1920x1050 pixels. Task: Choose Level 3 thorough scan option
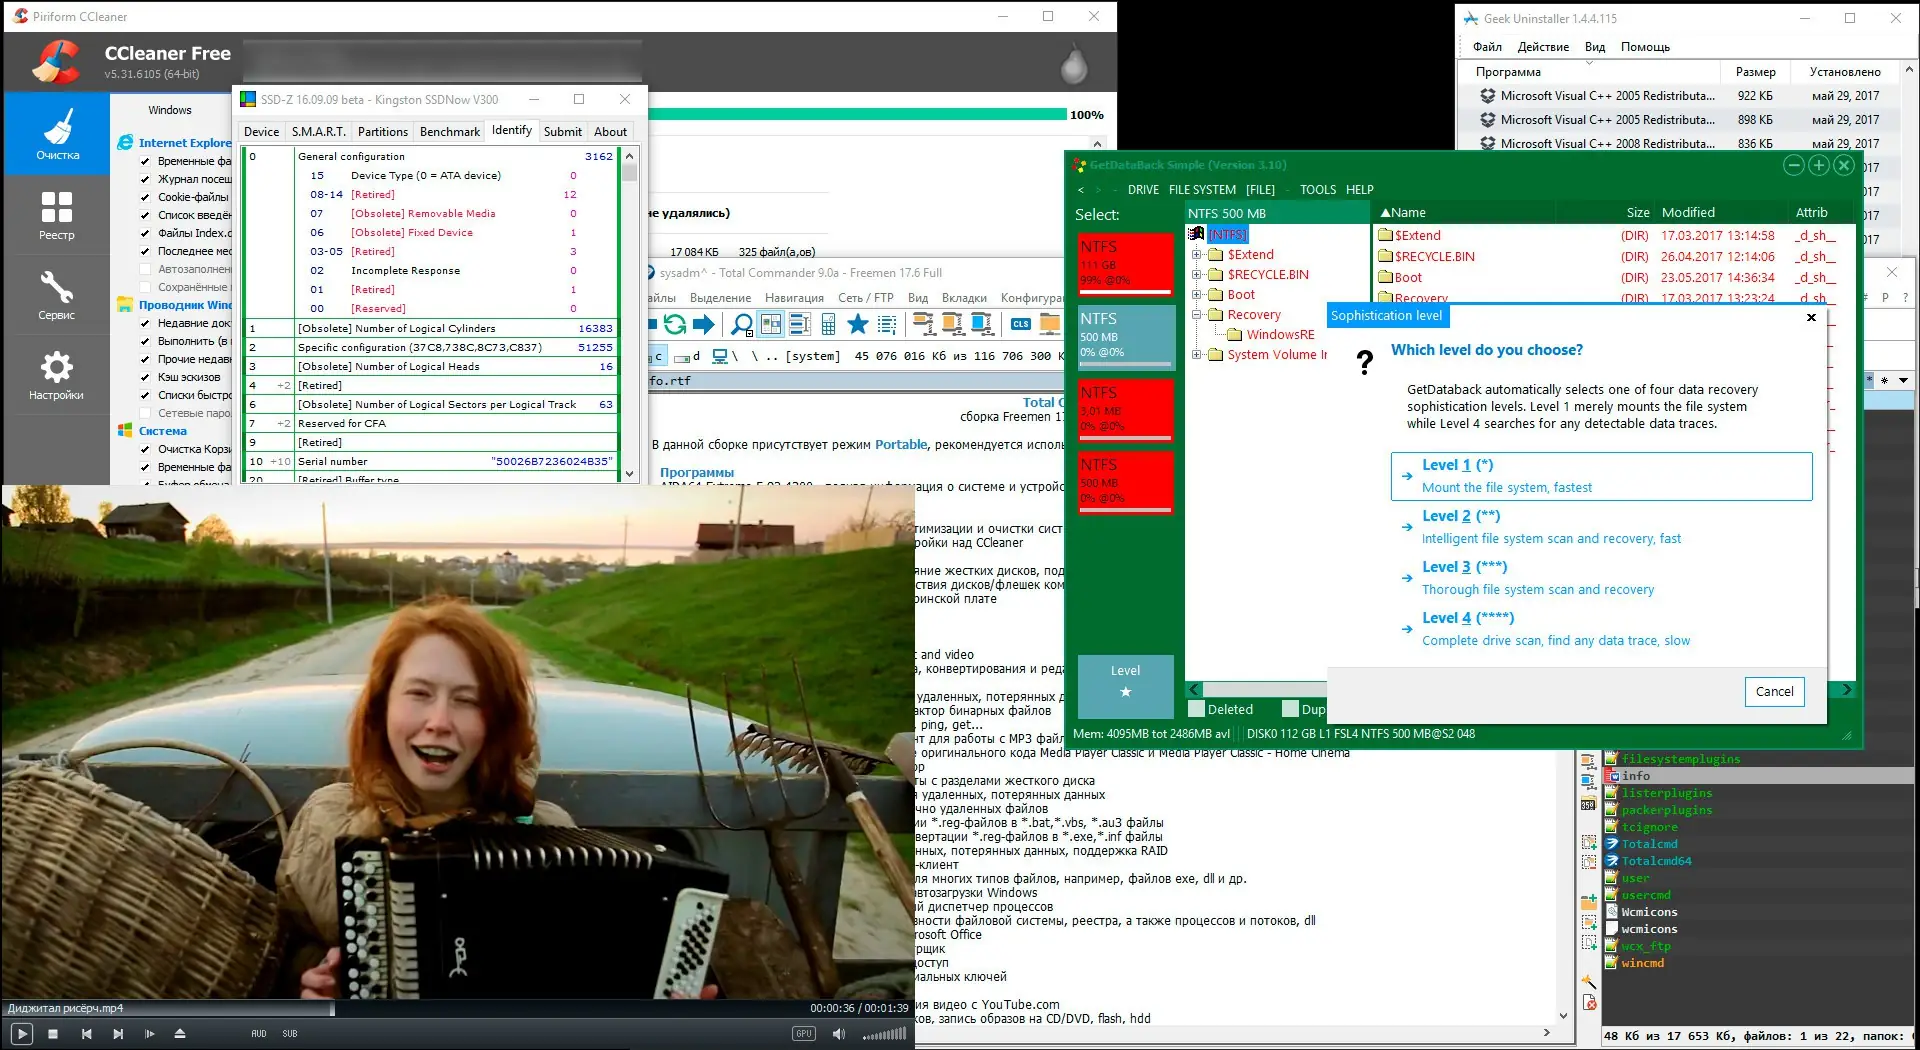pyautogui.click(x=1601, y=578)
